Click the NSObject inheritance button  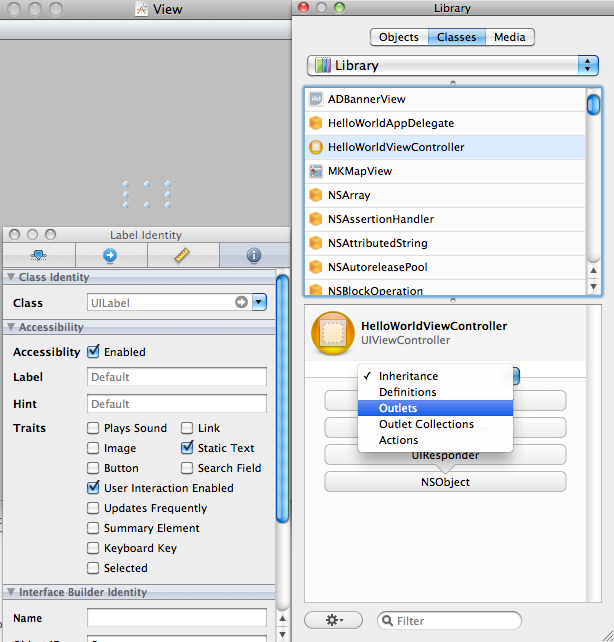tap(445, 482)
